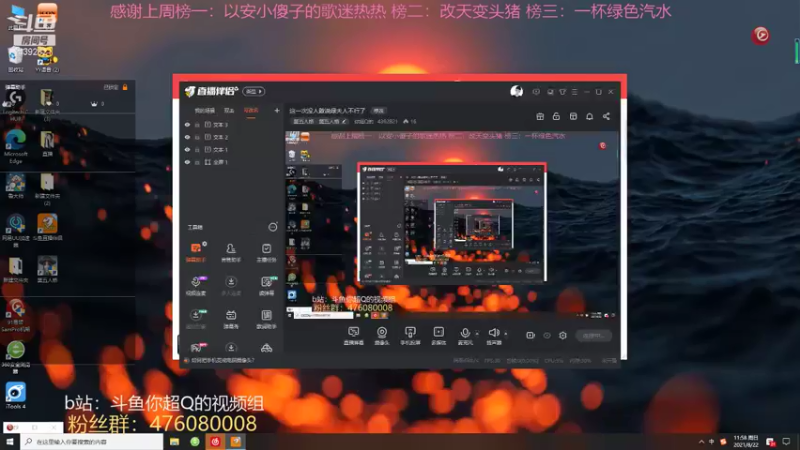Image resolution: width=800 pixels, height=450 pixels.
Task: Click the start streaming button in bottom right
Action: point(593,335)
